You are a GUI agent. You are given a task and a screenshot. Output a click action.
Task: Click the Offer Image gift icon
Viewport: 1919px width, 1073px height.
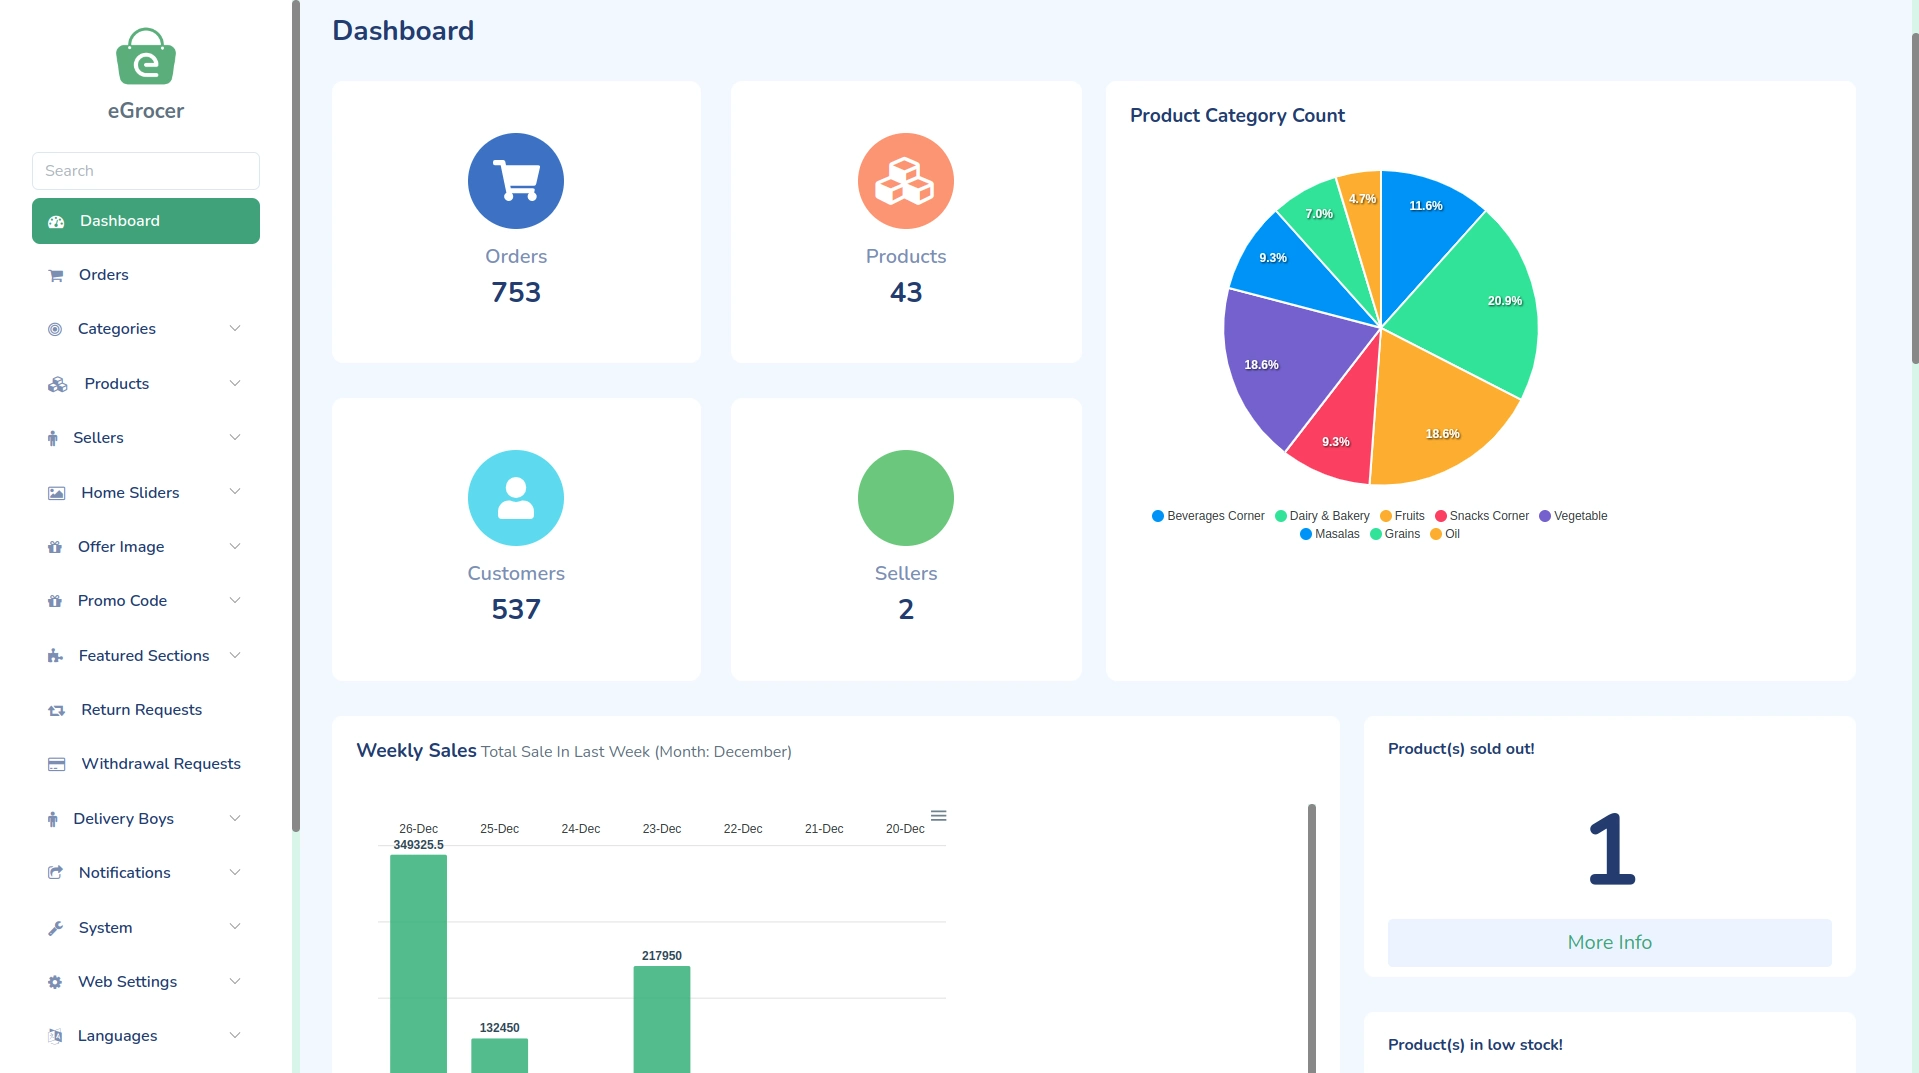(55, 547)
